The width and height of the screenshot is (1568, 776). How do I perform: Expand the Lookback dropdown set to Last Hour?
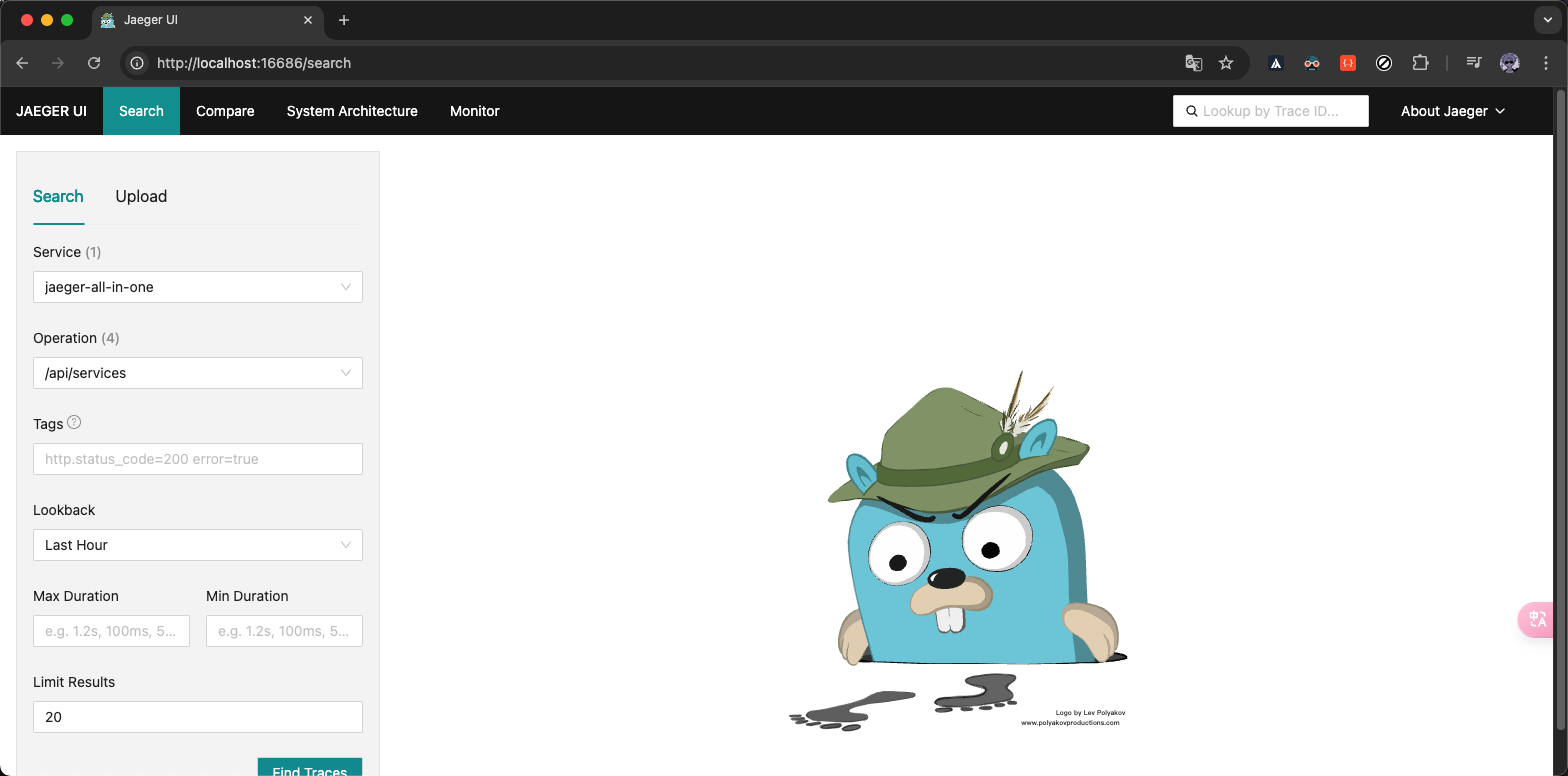pos(198,545)
